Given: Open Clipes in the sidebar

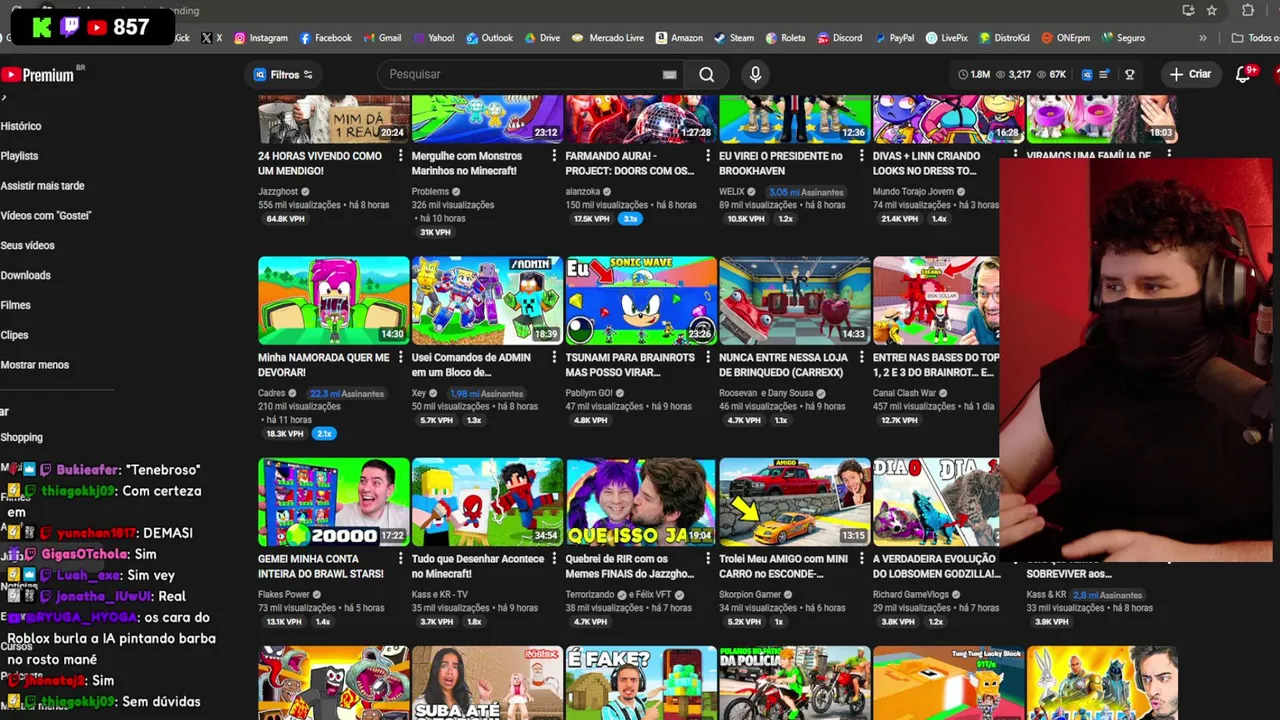Looking at the screenshot, I should [14, 336].
